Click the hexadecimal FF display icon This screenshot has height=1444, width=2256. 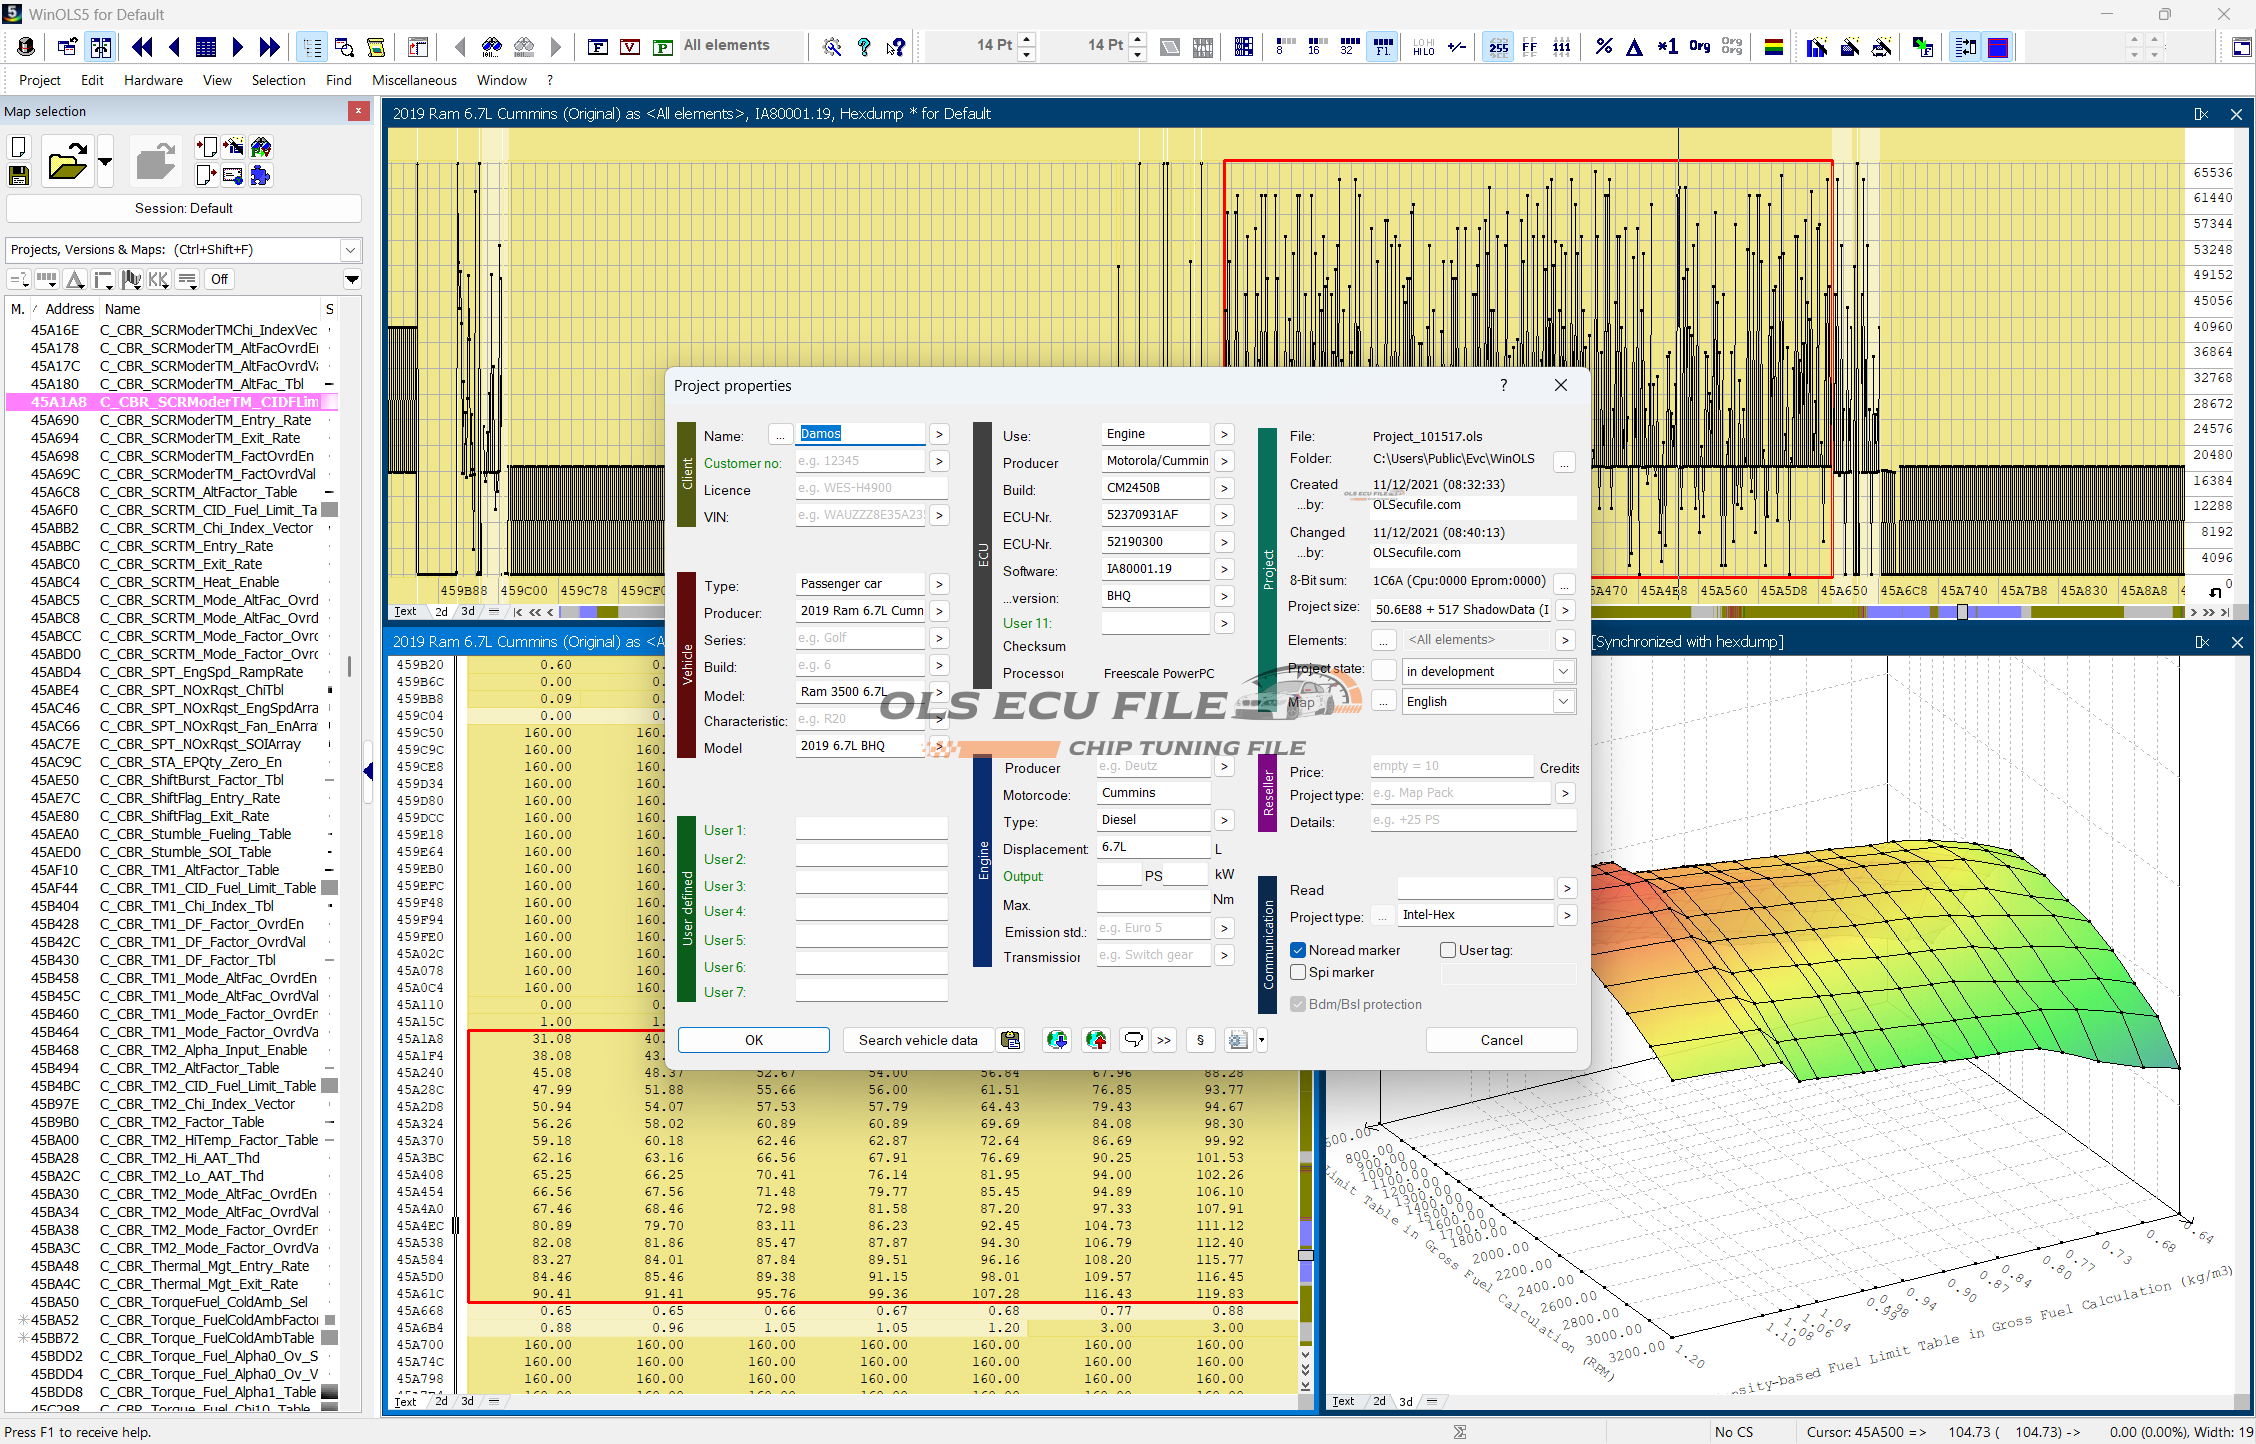click(x=1529, y=46)
